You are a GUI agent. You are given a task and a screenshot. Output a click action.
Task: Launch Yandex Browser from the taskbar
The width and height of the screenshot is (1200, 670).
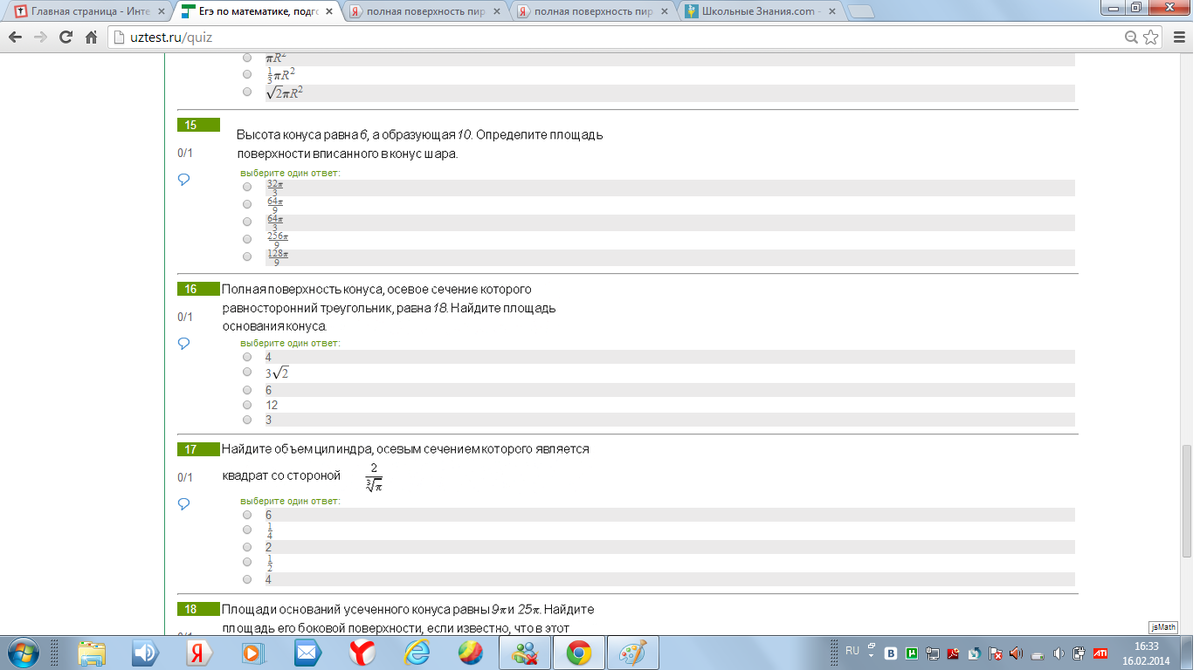[x=361, y=654]
